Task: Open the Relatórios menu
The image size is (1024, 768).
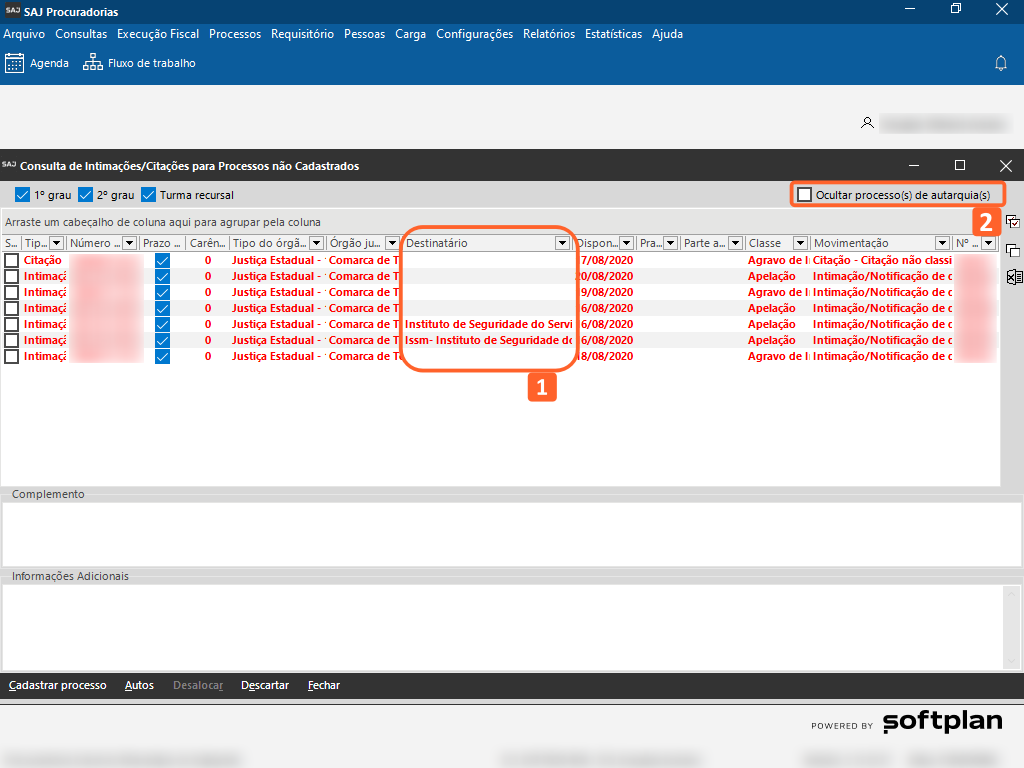Action: (548, 34)
